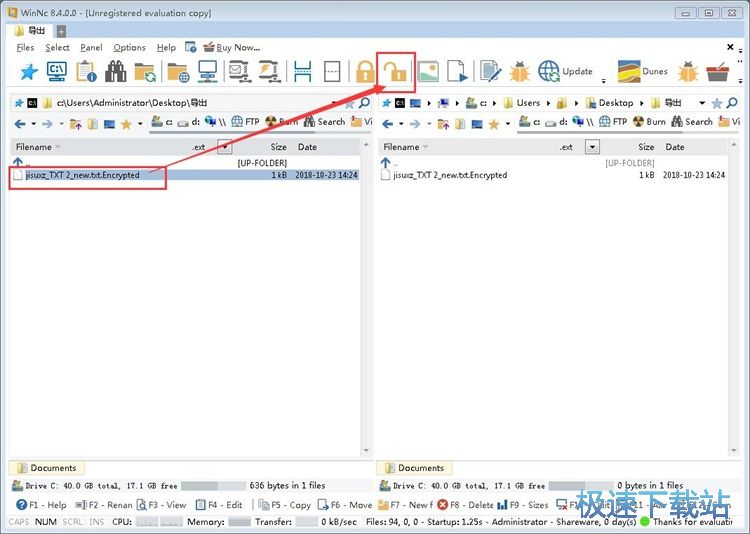The width and height of the screenshot is (750, 534).
Task: Click right panel FTP button
Action: click(613, 122)
